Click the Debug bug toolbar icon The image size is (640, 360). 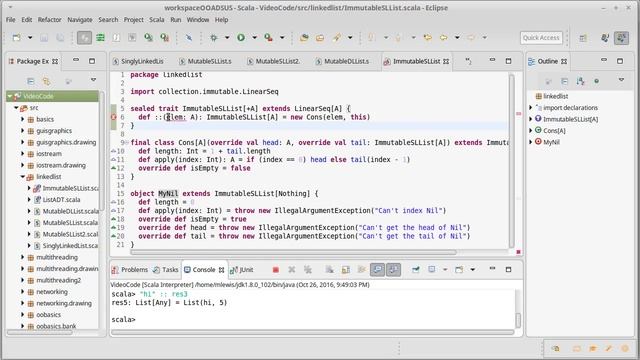(213, 38)
